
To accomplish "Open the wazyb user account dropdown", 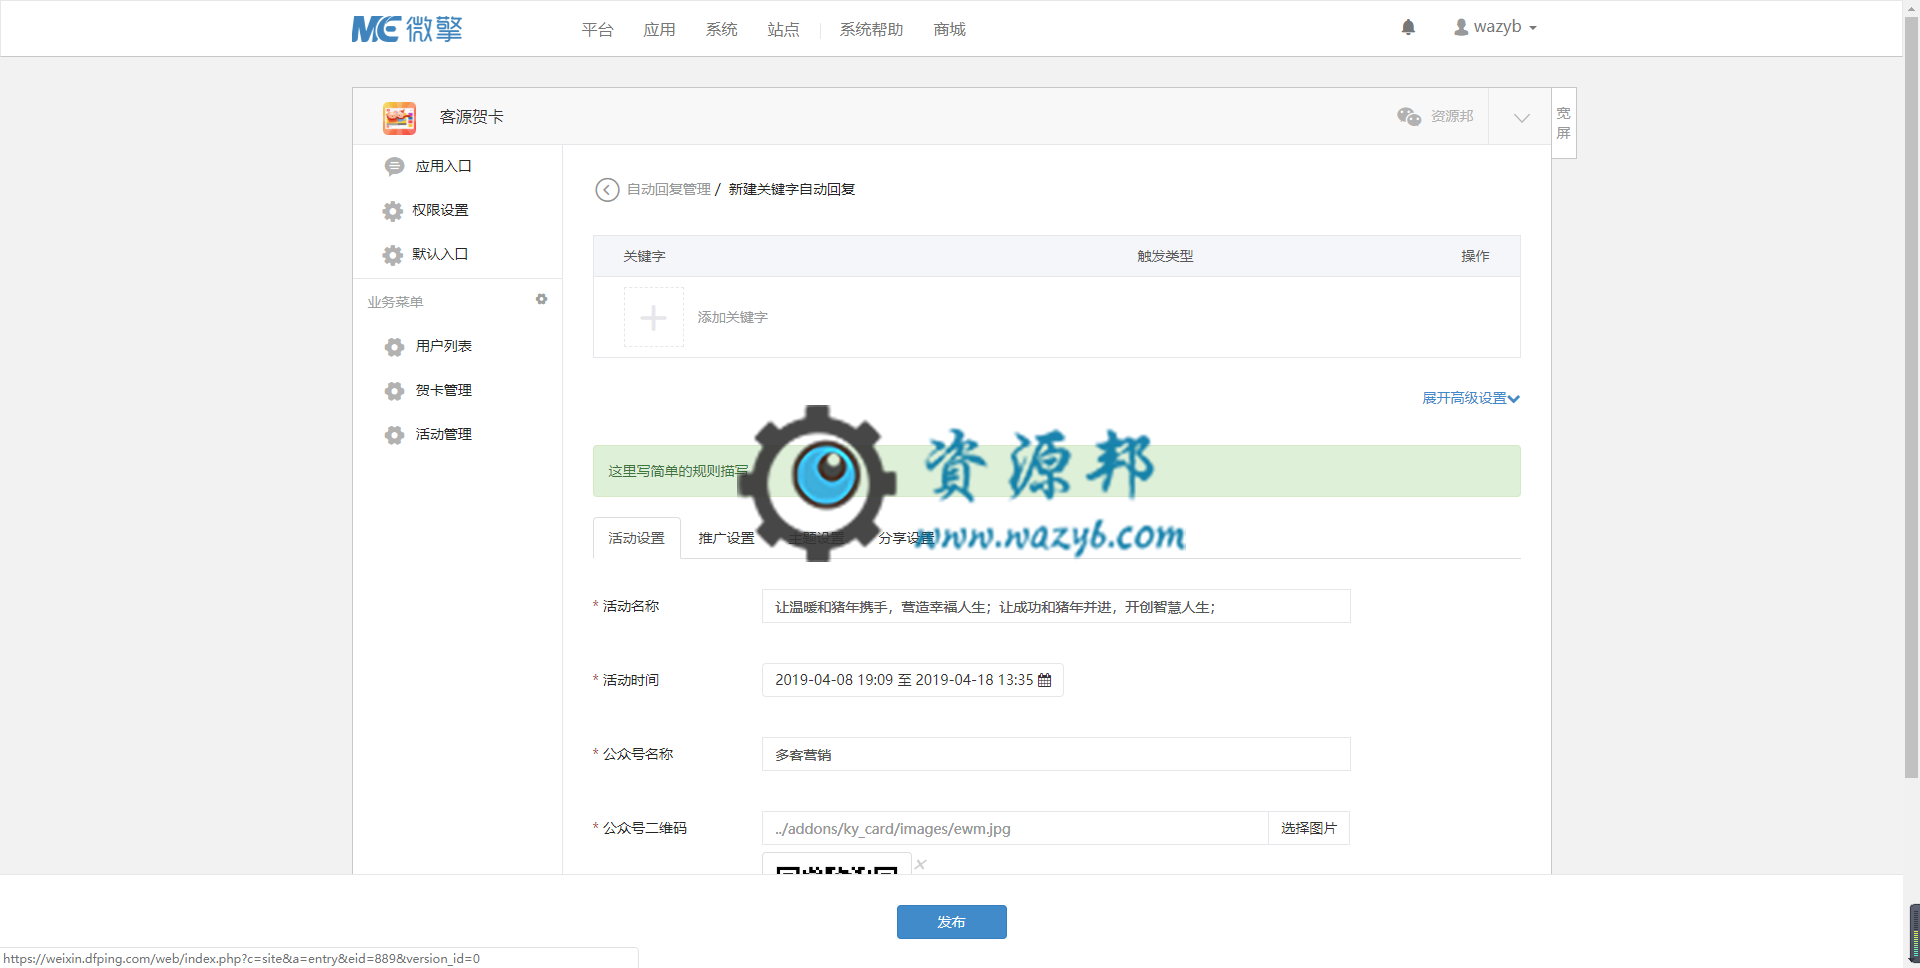I will pos(1495,27).
